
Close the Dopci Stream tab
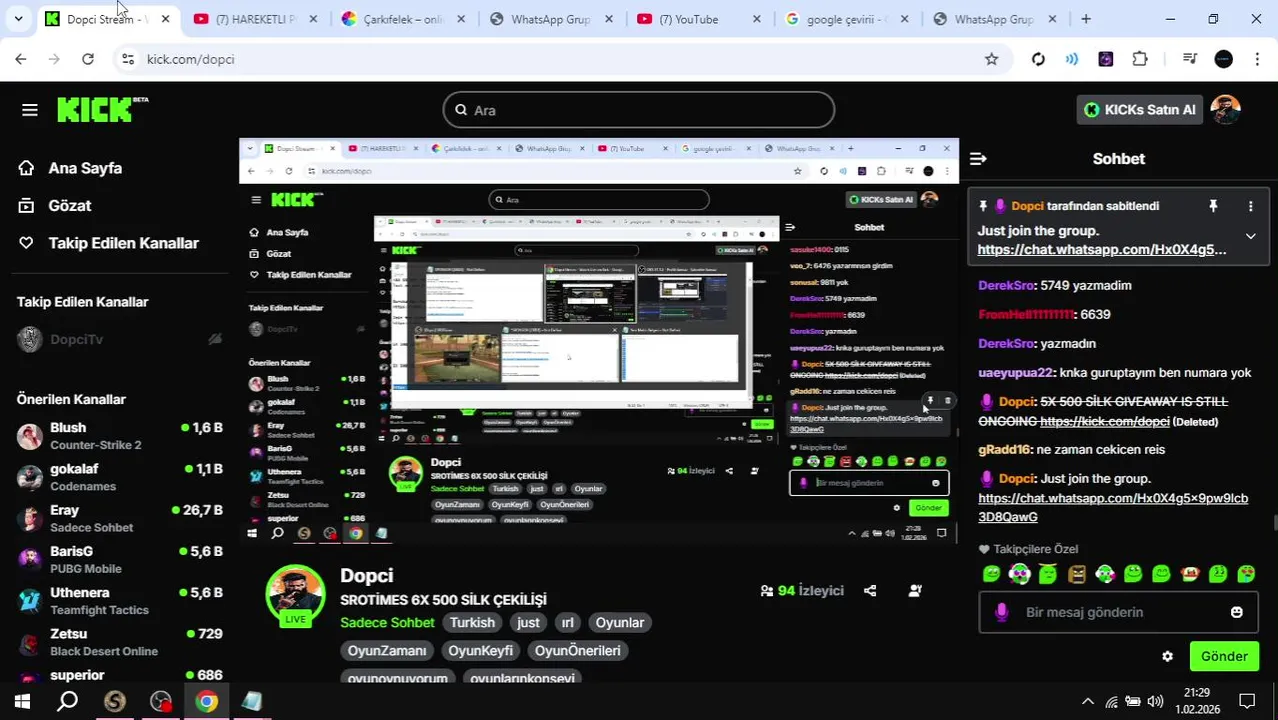[x=165, y=19]
